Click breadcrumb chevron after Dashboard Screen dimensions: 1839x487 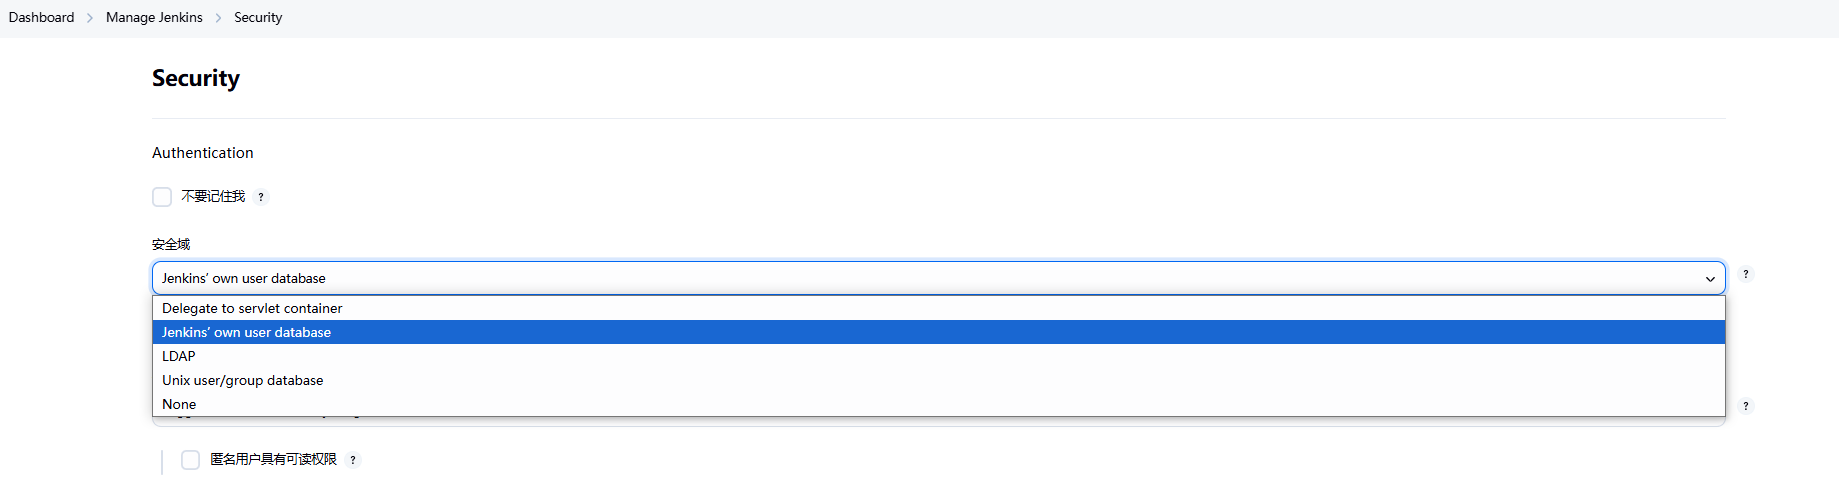point(90,18)
